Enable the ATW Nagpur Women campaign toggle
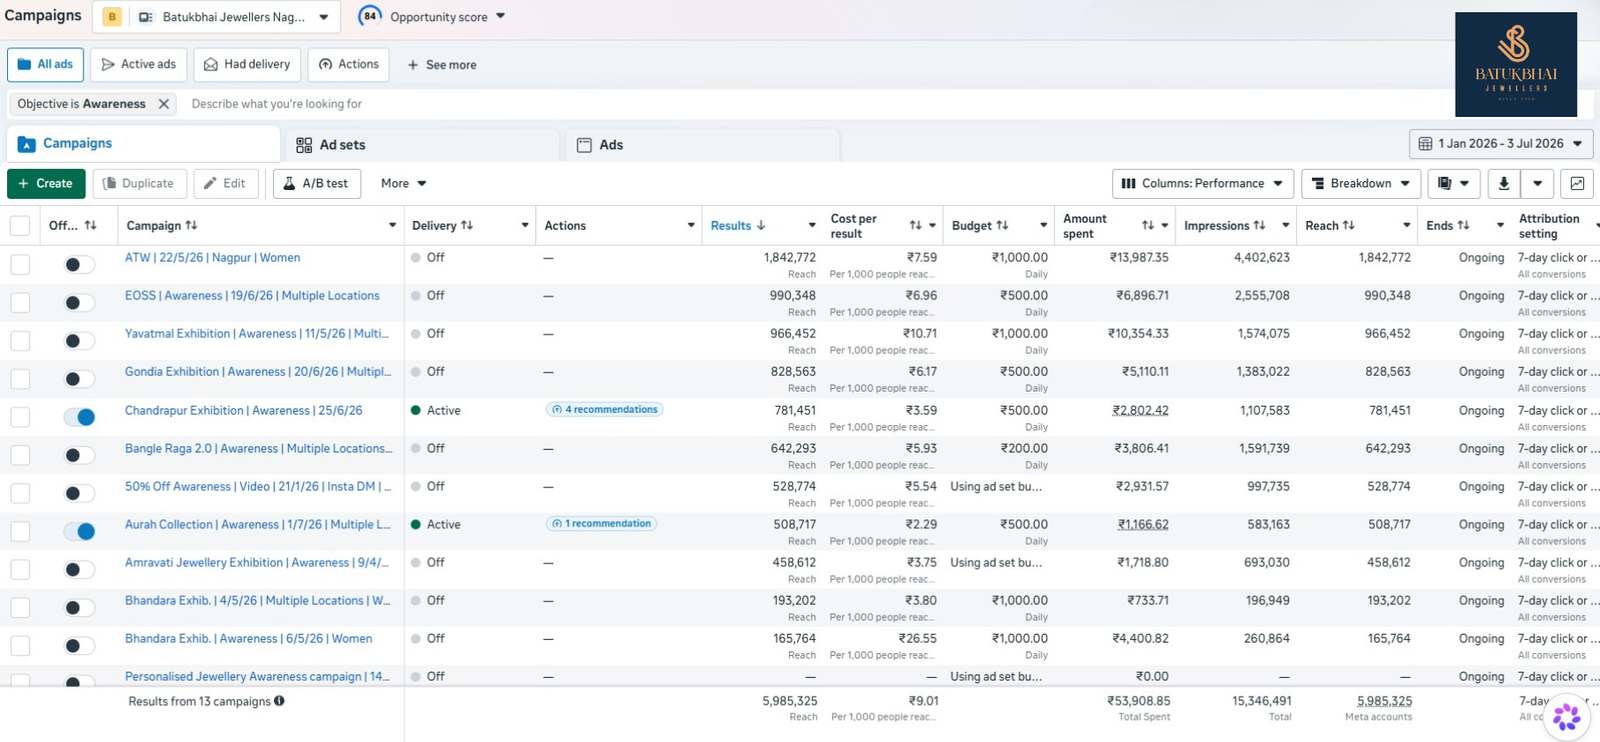1600x742 pixels. [x=79, y=264]
